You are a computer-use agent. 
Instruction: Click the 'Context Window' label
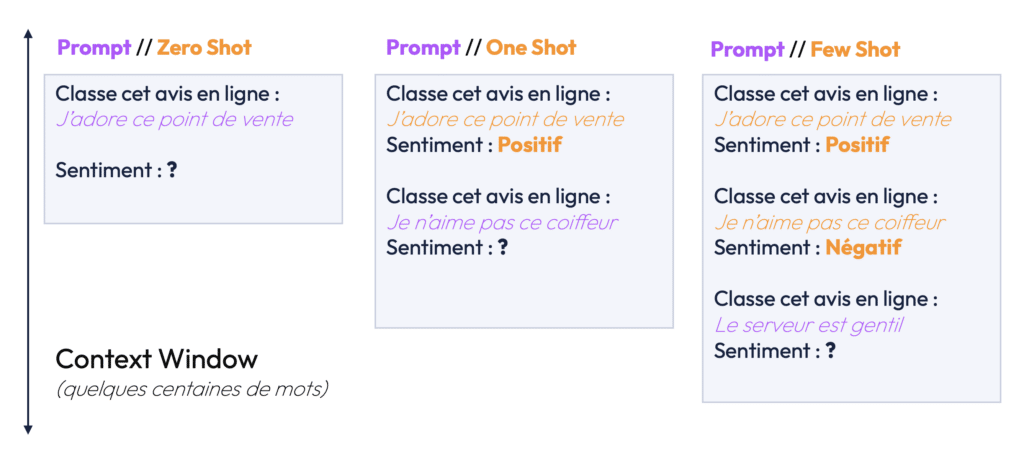(x=157, y=359)
